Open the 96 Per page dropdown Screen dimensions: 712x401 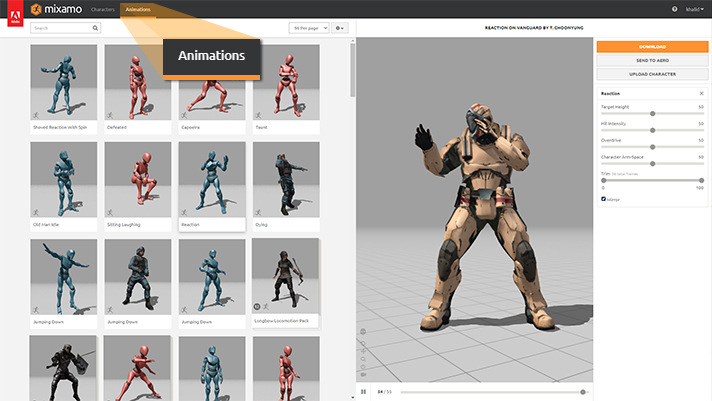pos(309,28)
